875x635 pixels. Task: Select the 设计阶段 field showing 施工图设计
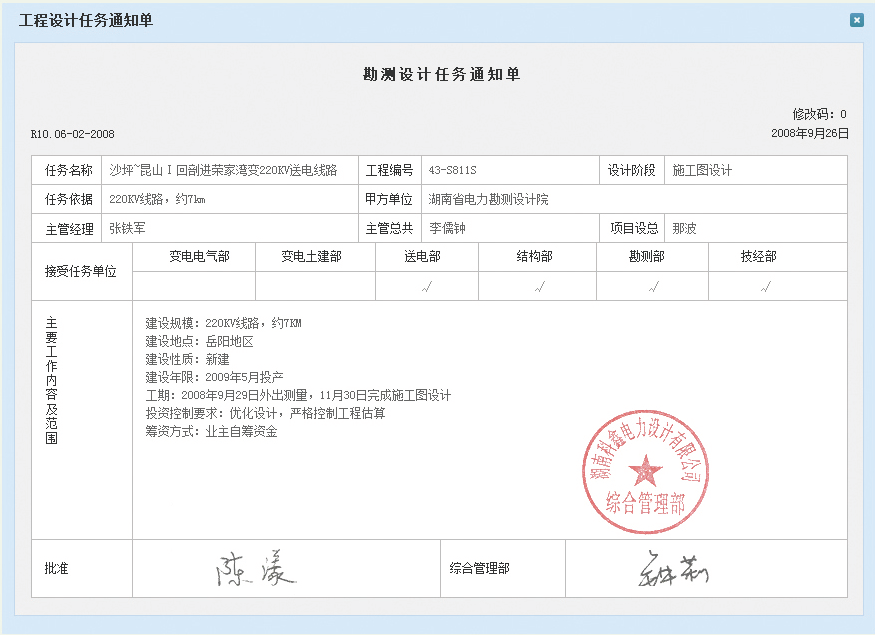click(x=702, y=171)
